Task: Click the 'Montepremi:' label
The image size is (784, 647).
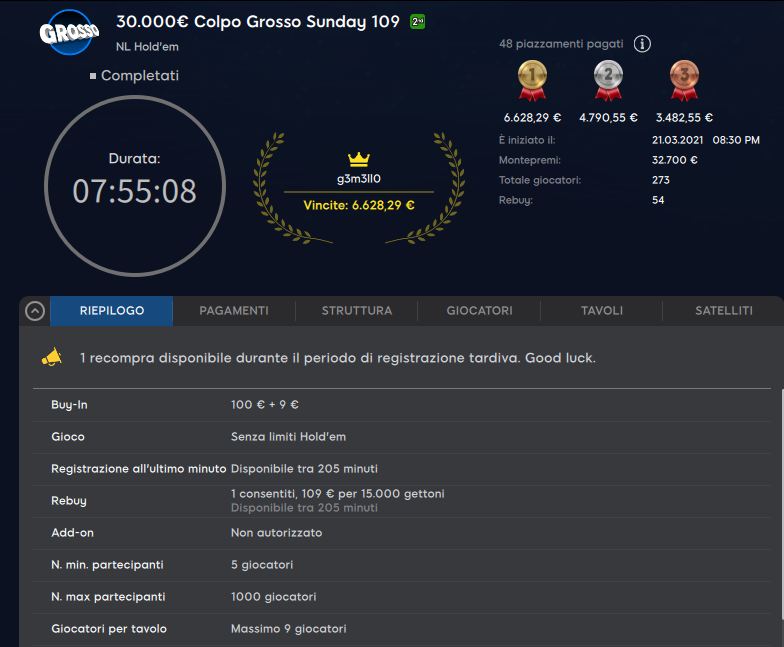Action: coord(530,160)
